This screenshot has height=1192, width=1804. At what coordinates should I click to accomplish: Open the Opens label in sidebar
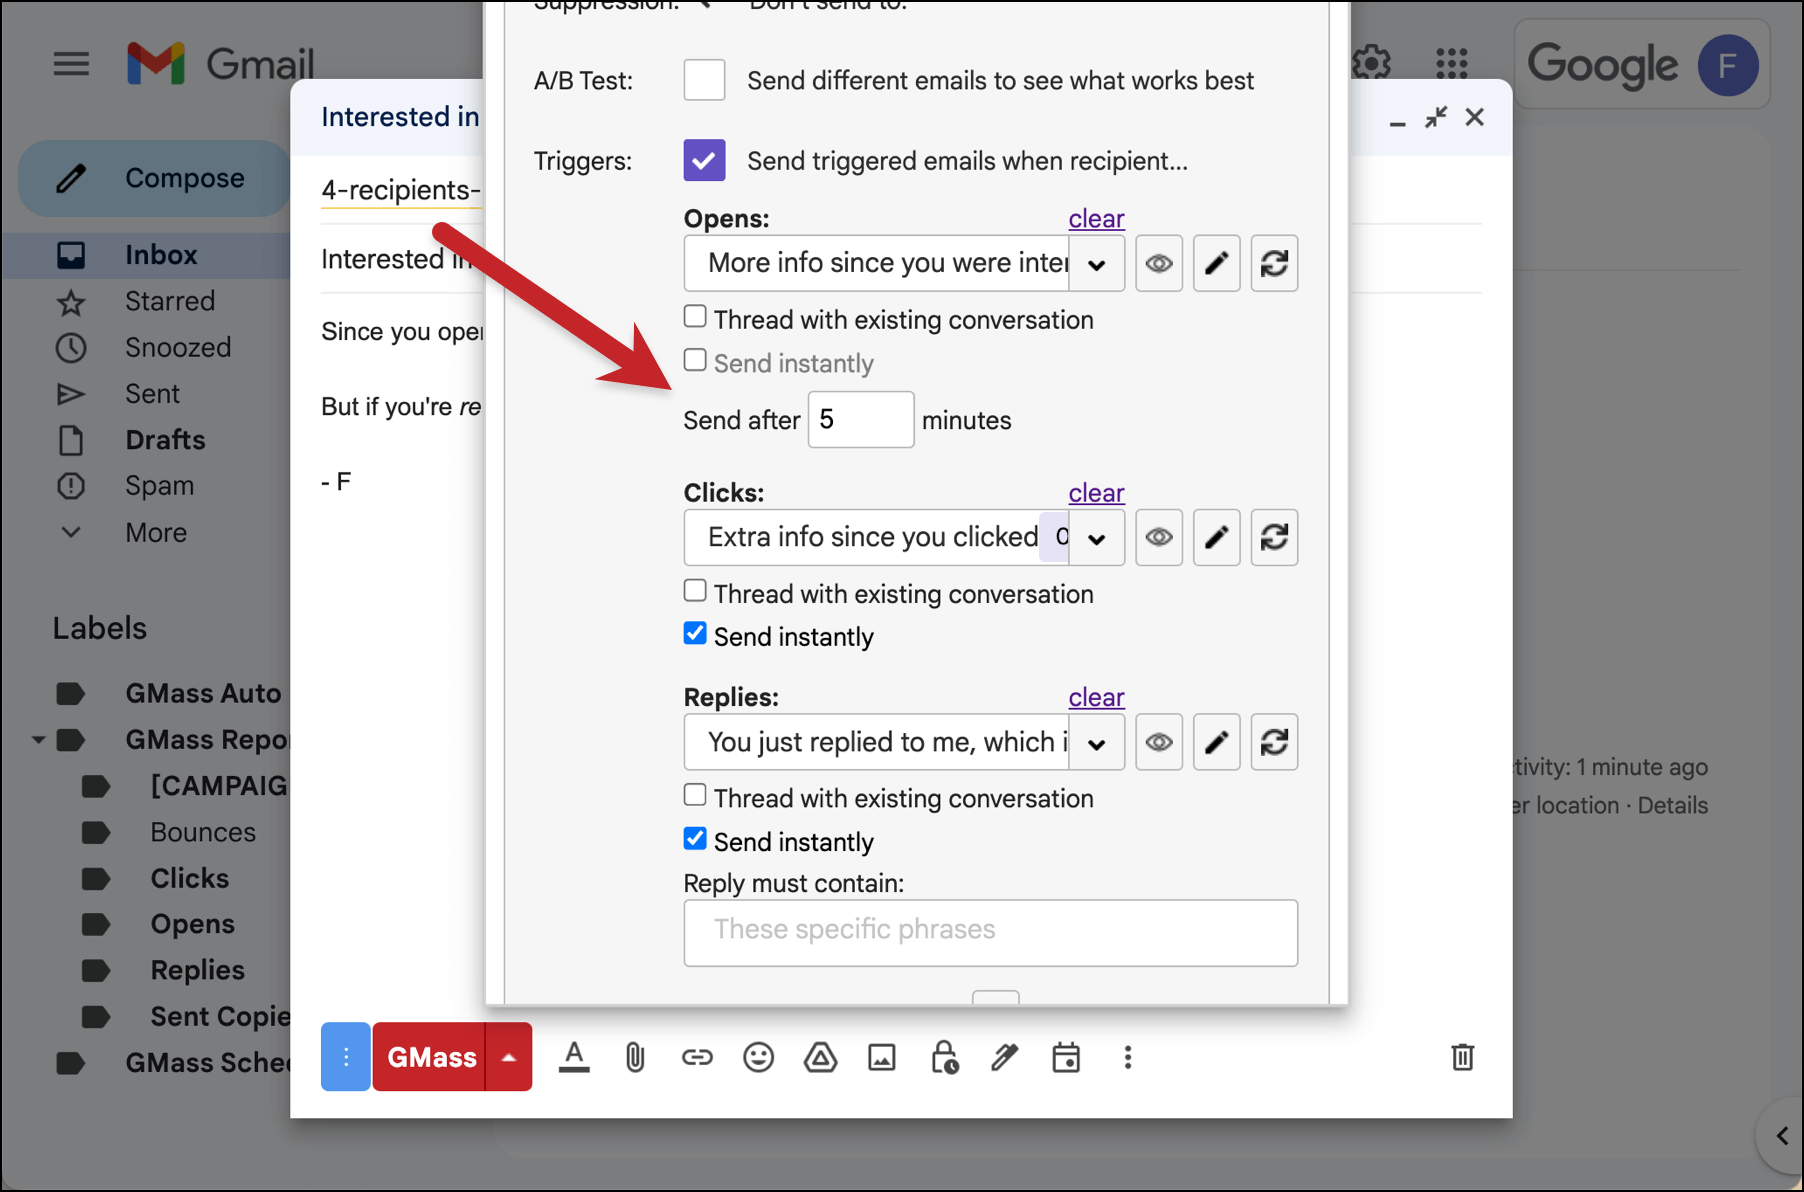(193, 924)
